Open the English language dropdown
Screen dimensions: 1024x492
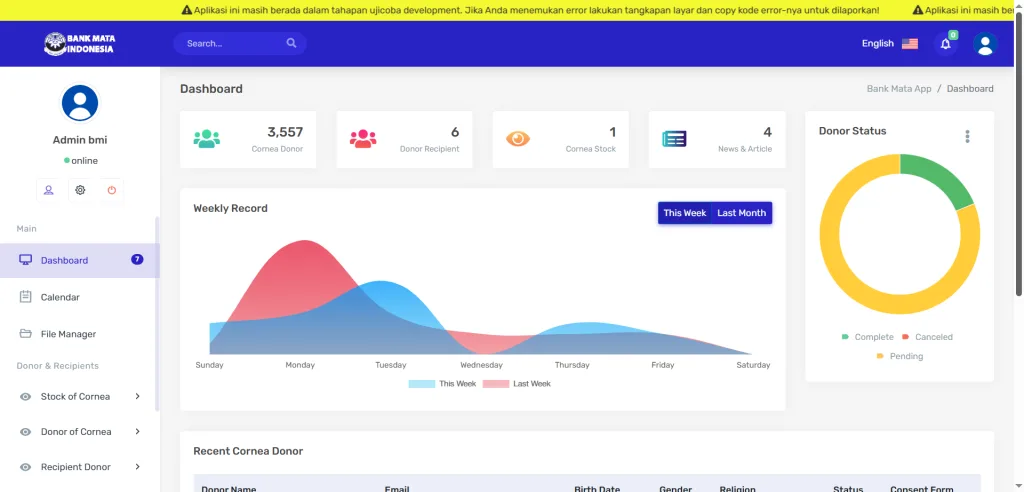[x=889, y=44]
